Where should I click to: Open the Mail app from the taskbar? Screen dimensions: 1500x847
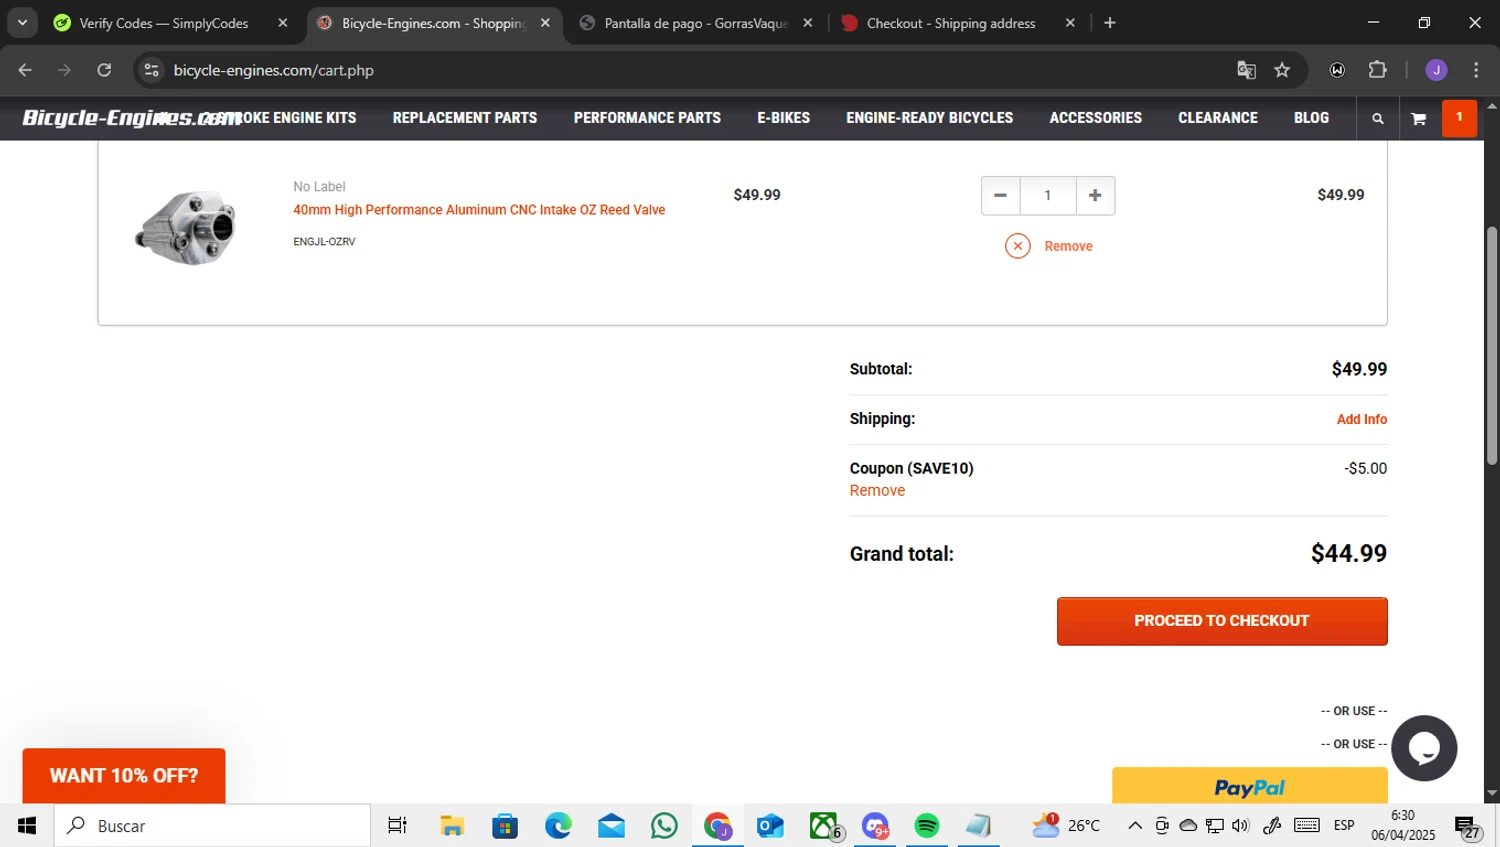click(x=611, y=826)
